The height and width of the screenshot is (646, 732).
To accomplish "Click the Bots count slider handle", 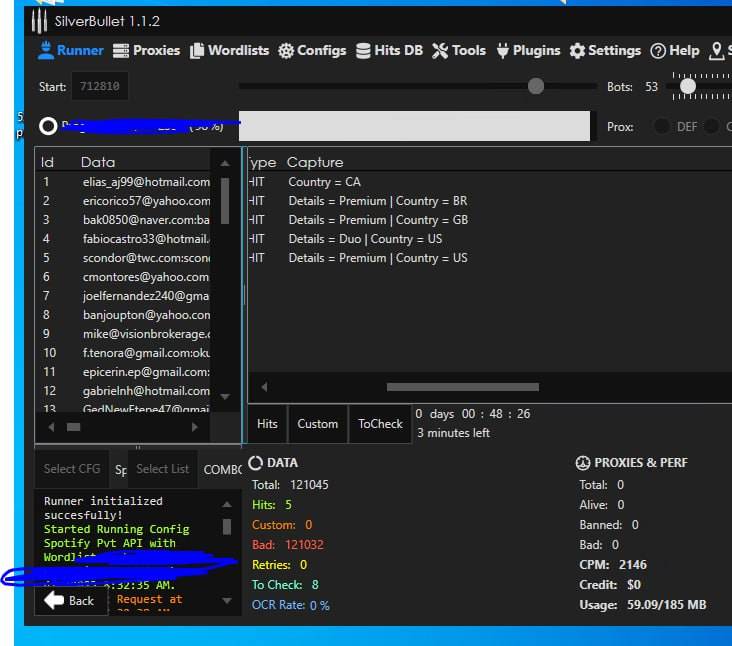I will point(687,87).
